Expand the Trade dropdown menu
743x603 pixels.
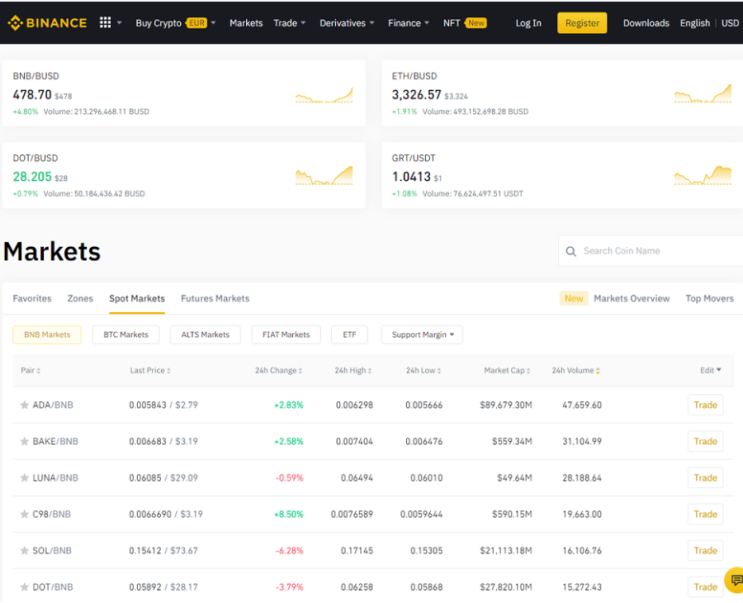pos(303,23)
